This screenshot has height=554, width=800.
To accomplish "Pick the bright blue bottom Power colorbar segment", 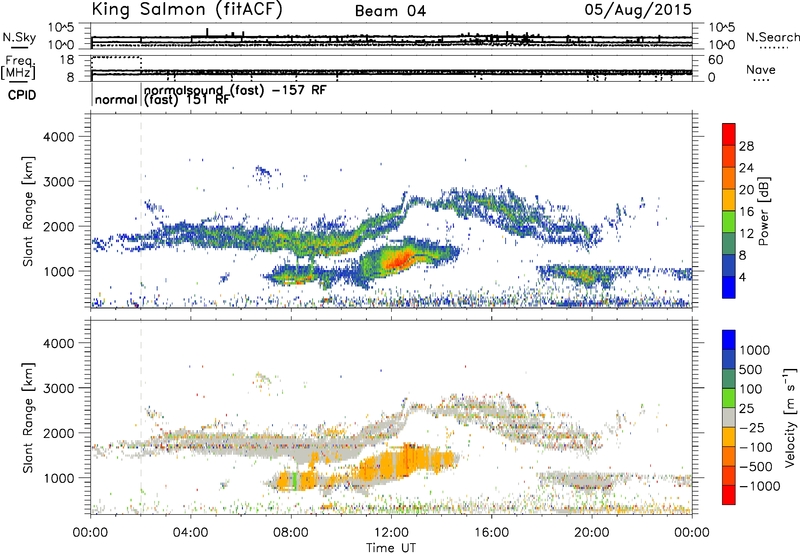I will 729,287.
